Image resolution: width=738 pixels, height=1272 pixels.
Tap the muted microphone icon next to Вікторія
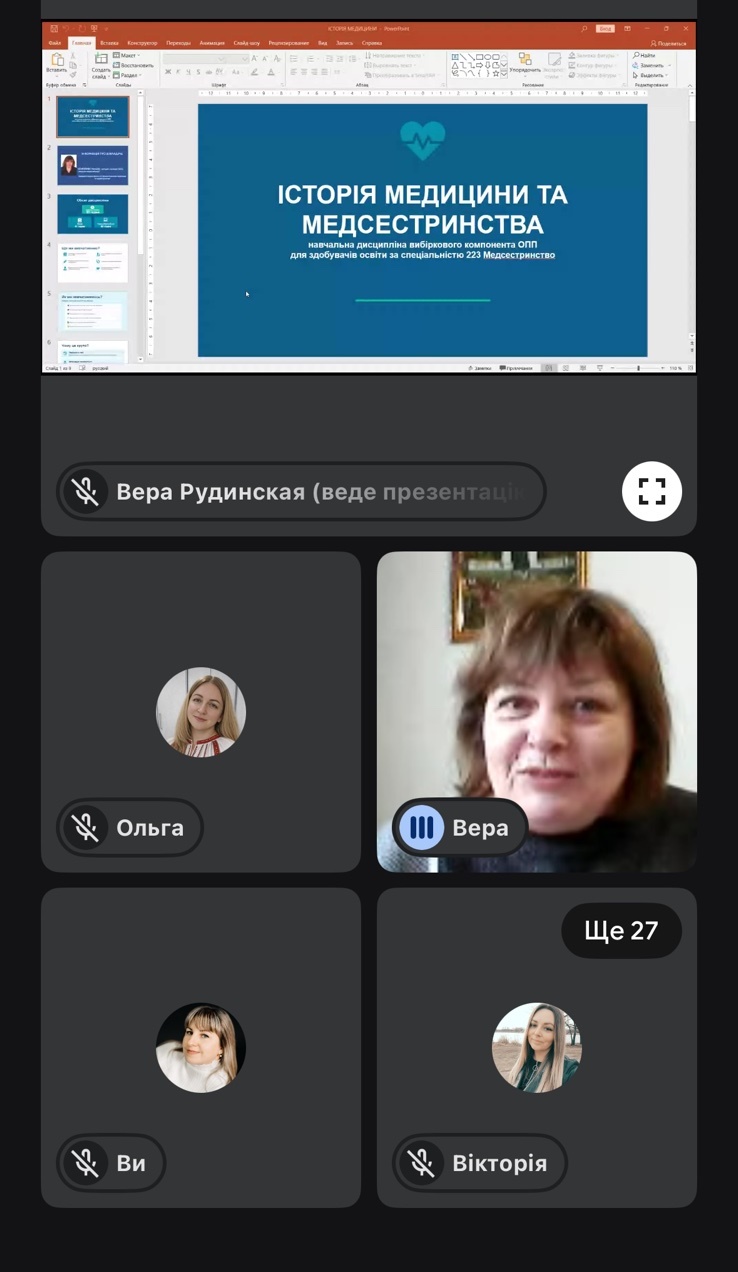(421, 1163)
